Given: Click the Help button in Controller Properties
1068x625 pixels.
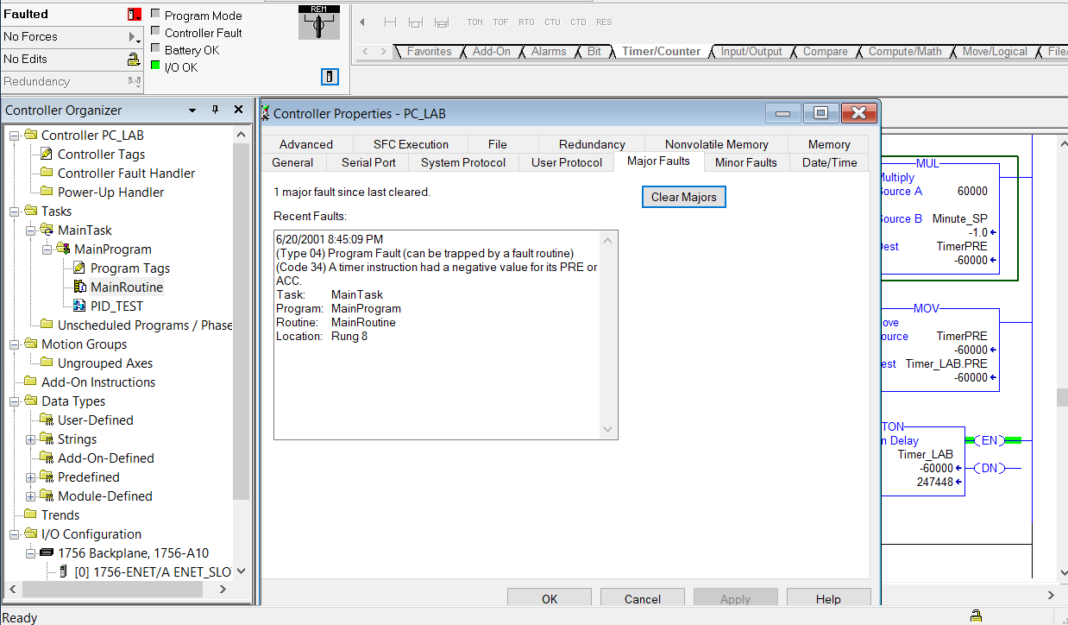Looking at the screenshot, I should pos(828,599).
